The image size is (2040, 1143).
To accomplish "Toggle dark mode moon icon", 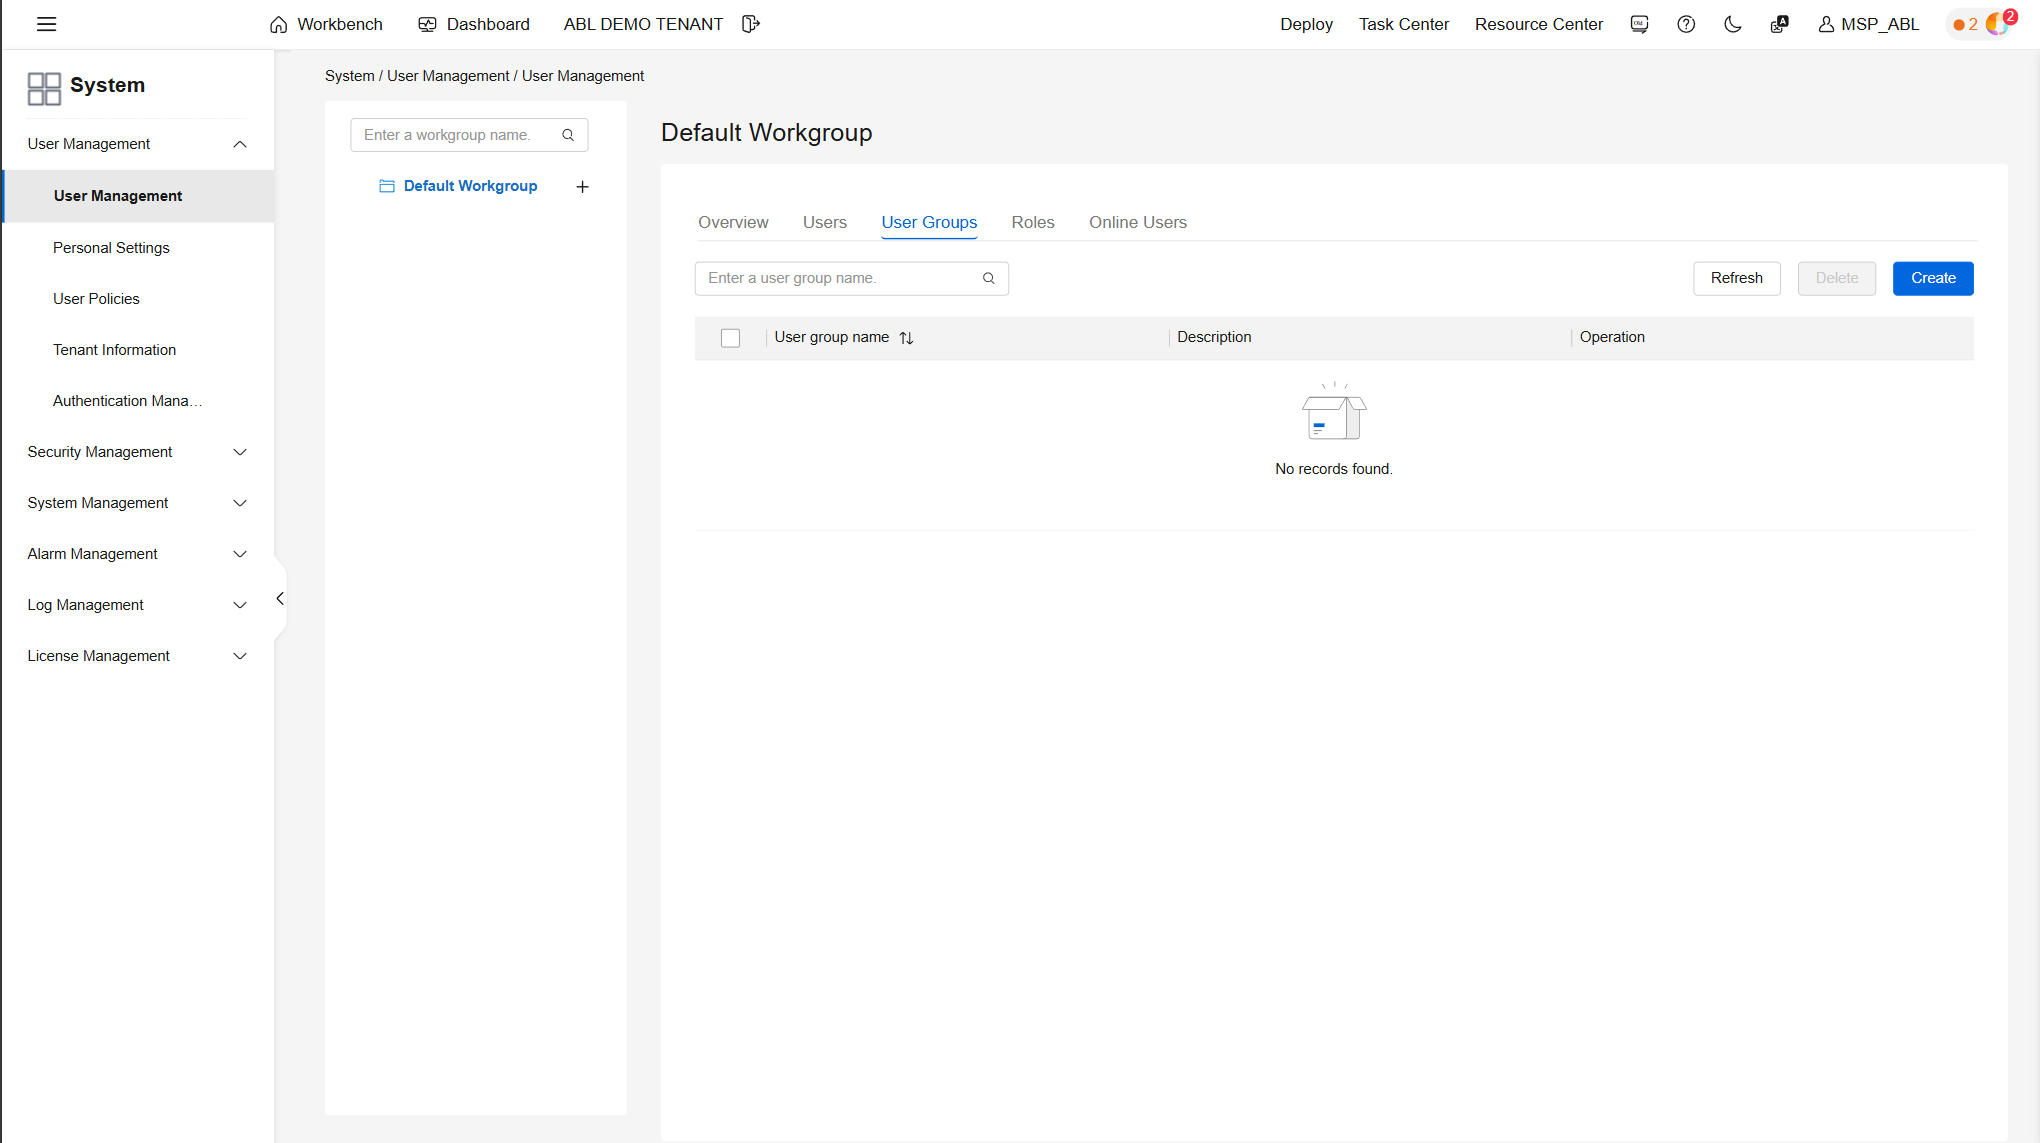I will pyautogui.click(x=1733, y=24).
